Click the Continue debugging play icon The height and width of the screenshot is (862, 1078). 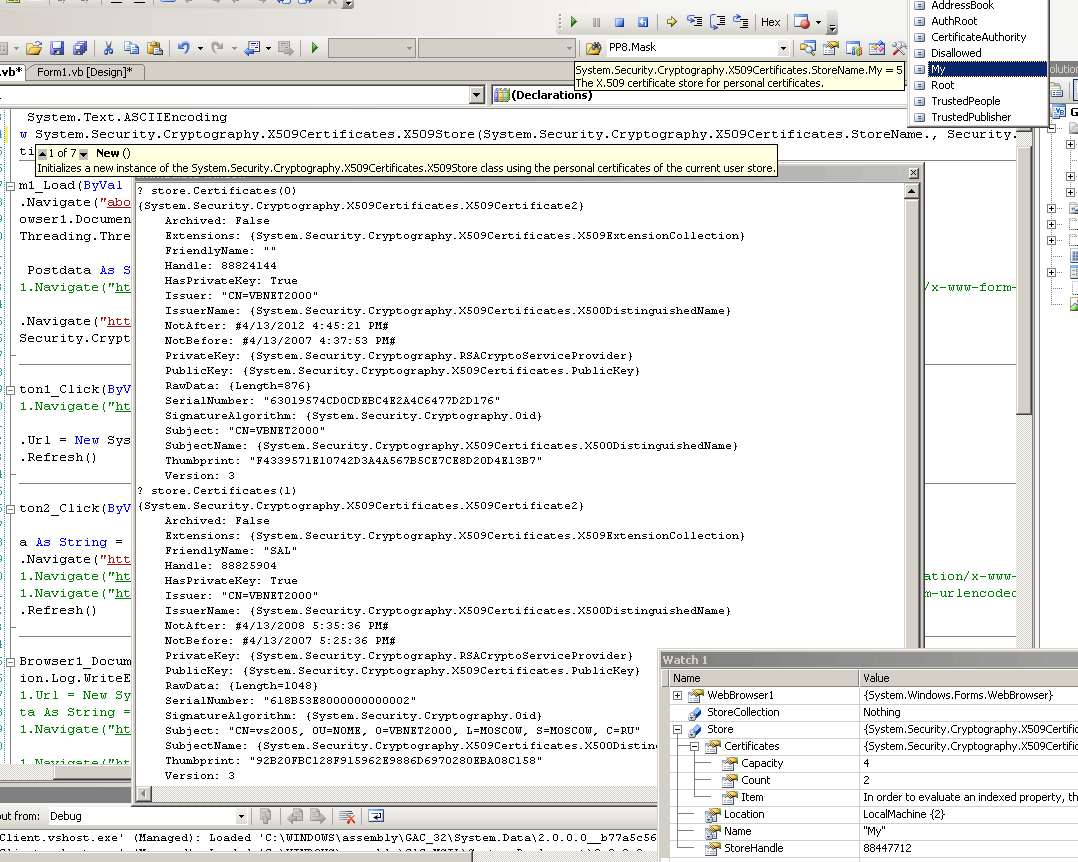point(574,21)
